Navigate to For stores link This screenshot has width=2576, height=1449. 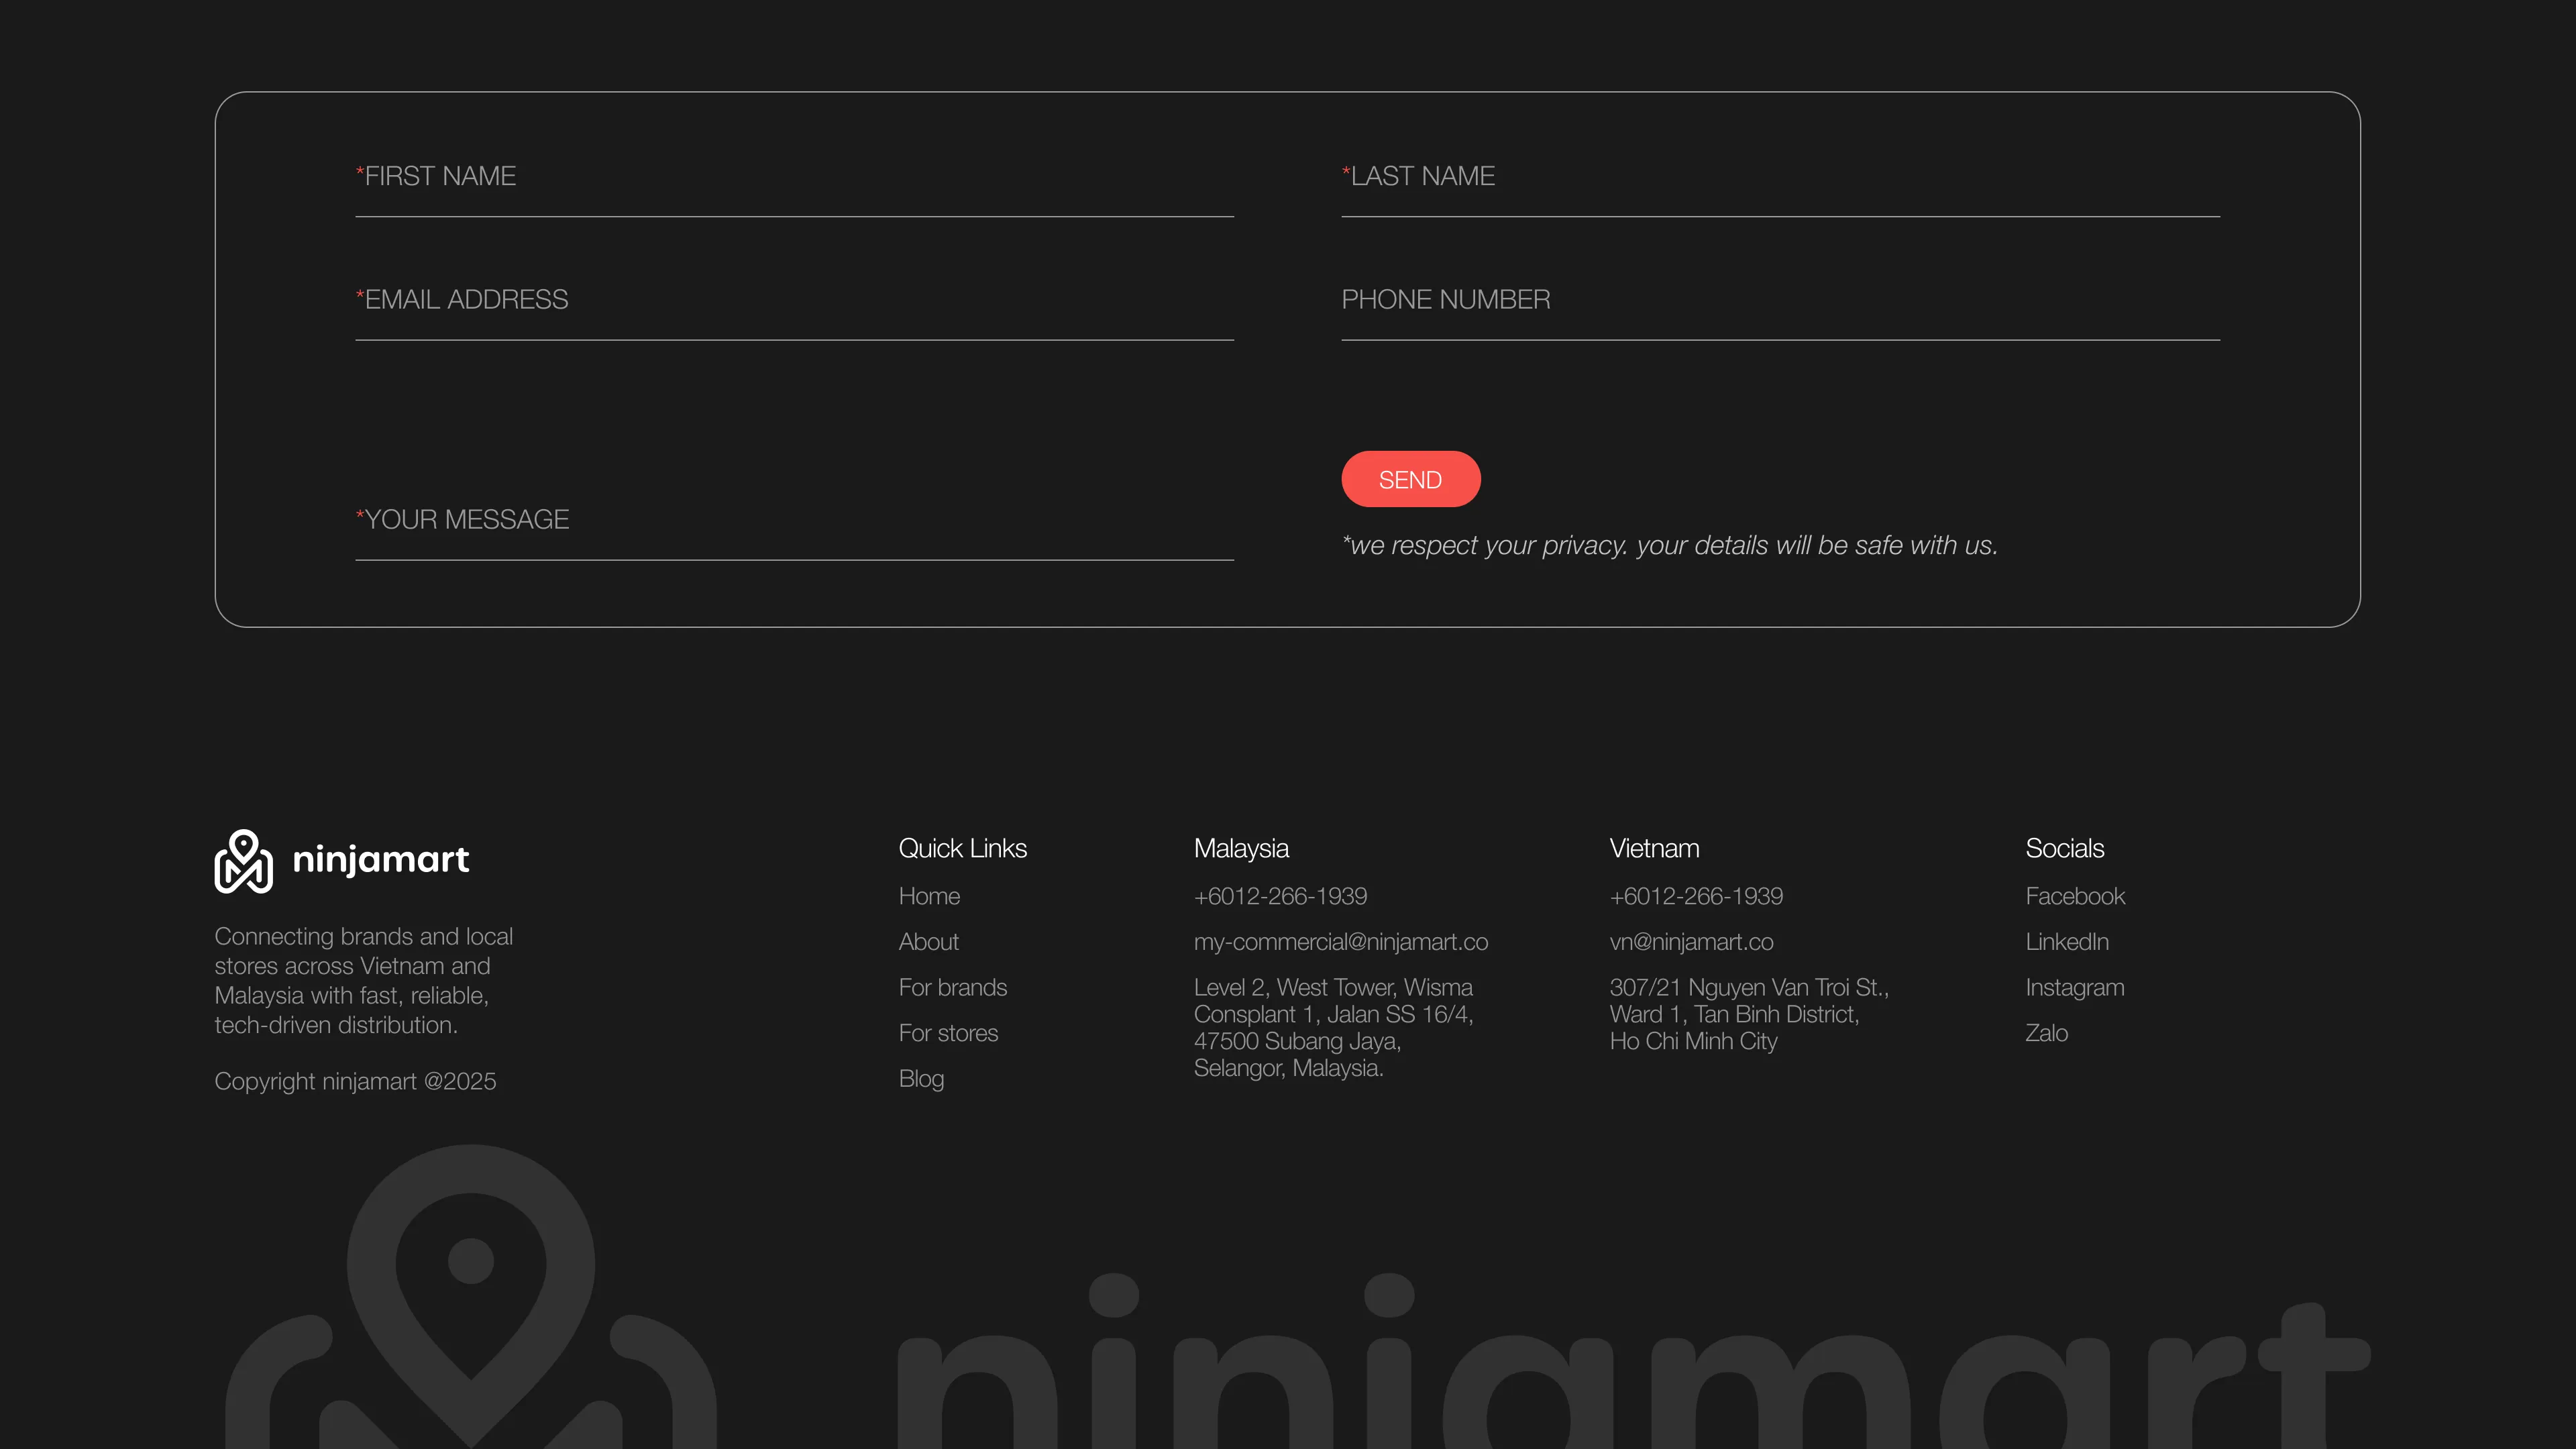pyautogui.click(x=948, y=1033)
